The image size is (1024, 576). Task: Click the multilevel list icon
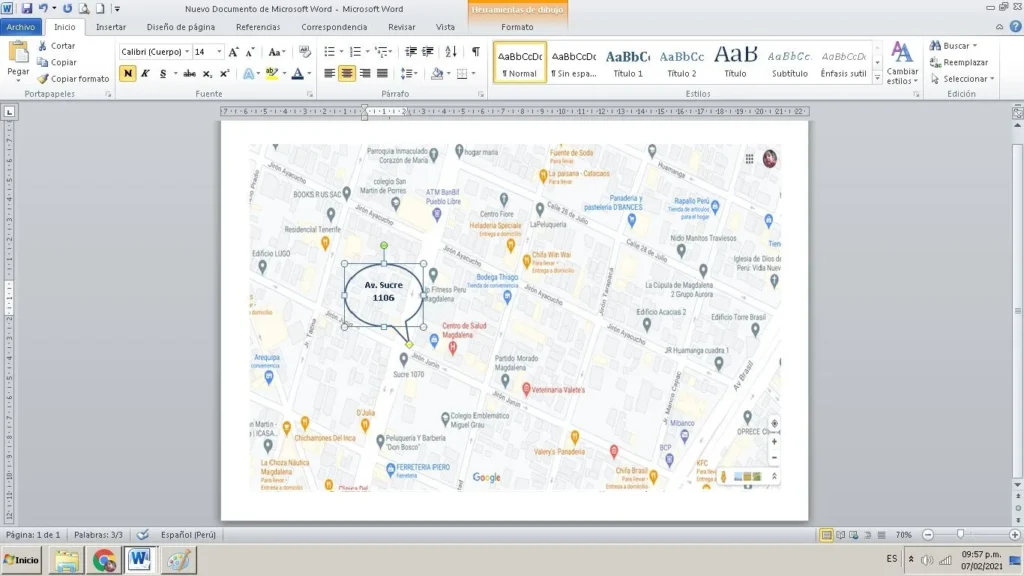[381, 52]
